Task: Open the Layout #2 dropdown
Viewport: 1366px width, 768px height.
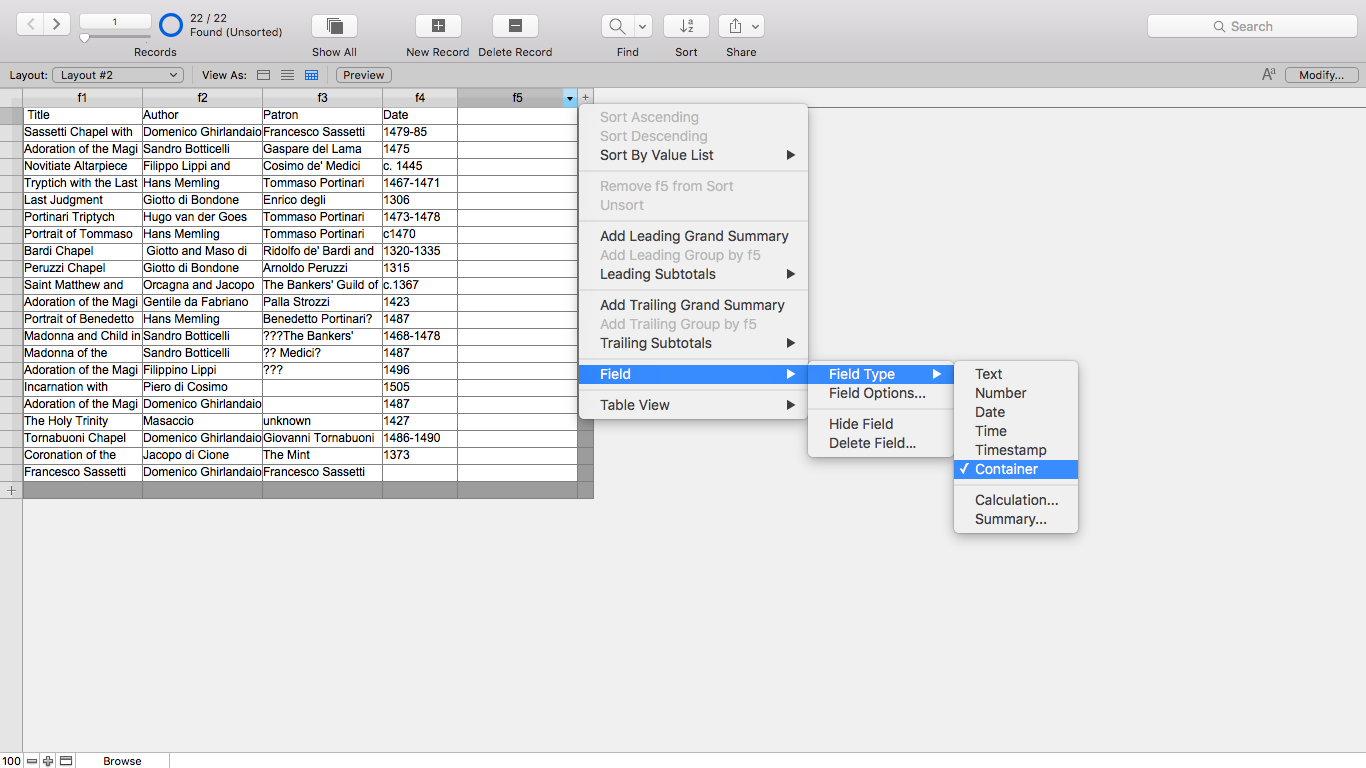Action: click(x=118, y=75)
